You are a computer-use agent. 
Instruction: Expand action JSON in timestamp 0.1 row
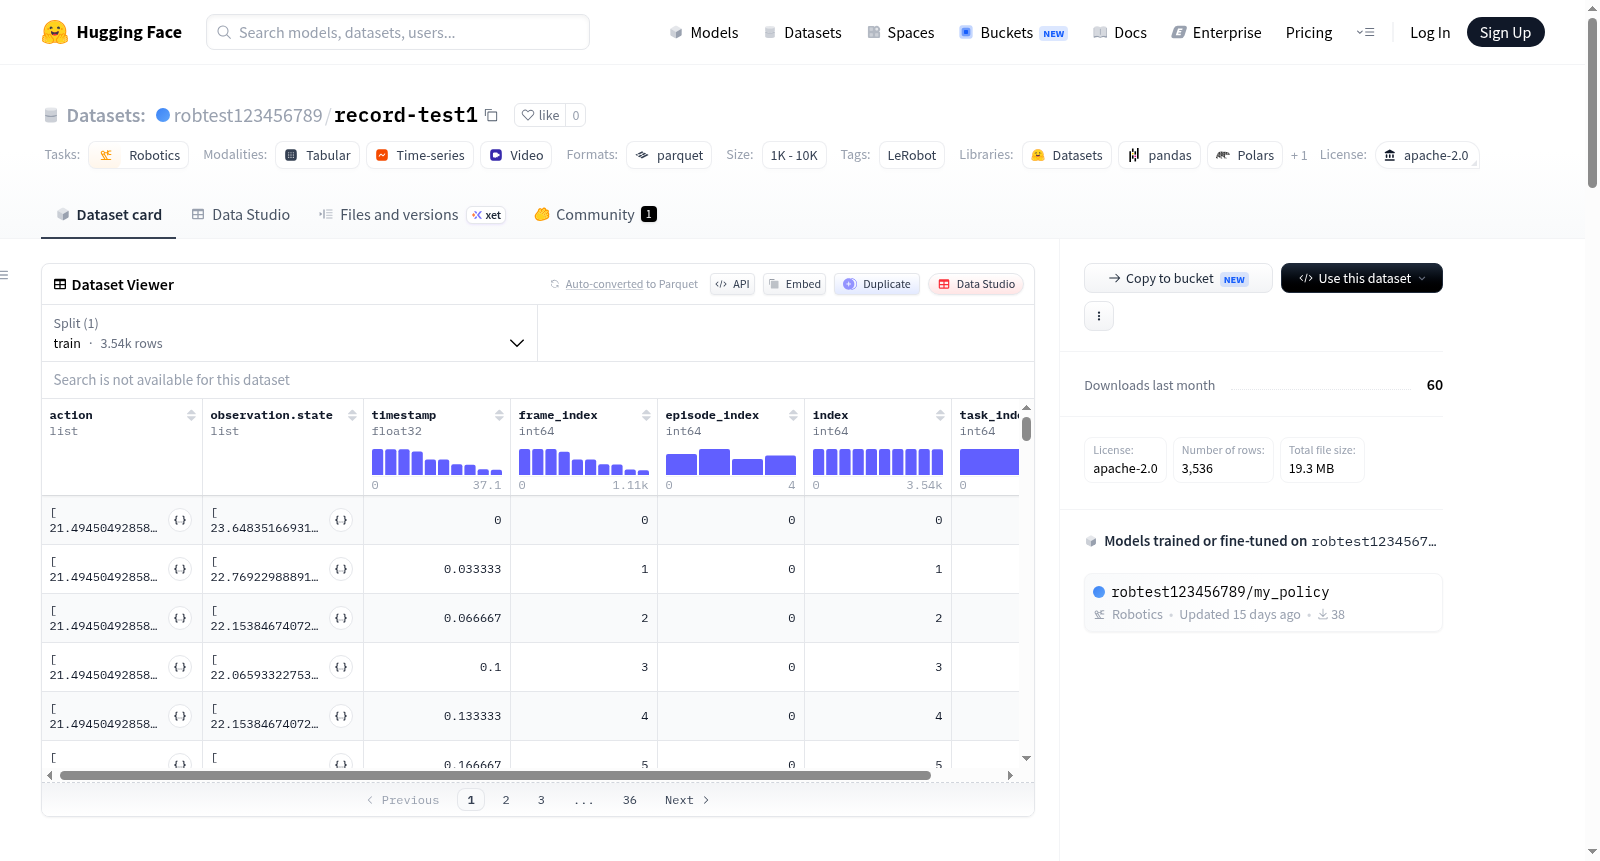point(180,667)
